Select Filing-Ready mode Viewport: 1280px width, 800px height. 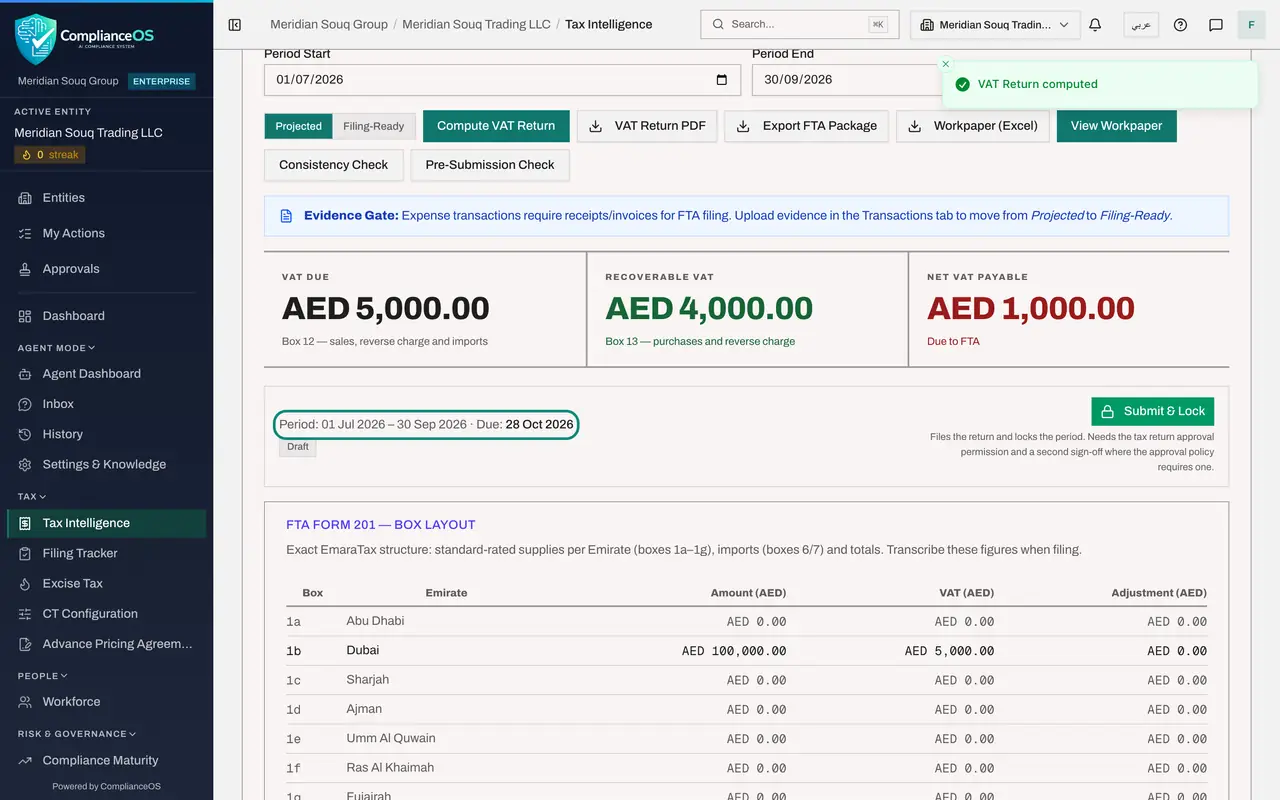(374, 126)
